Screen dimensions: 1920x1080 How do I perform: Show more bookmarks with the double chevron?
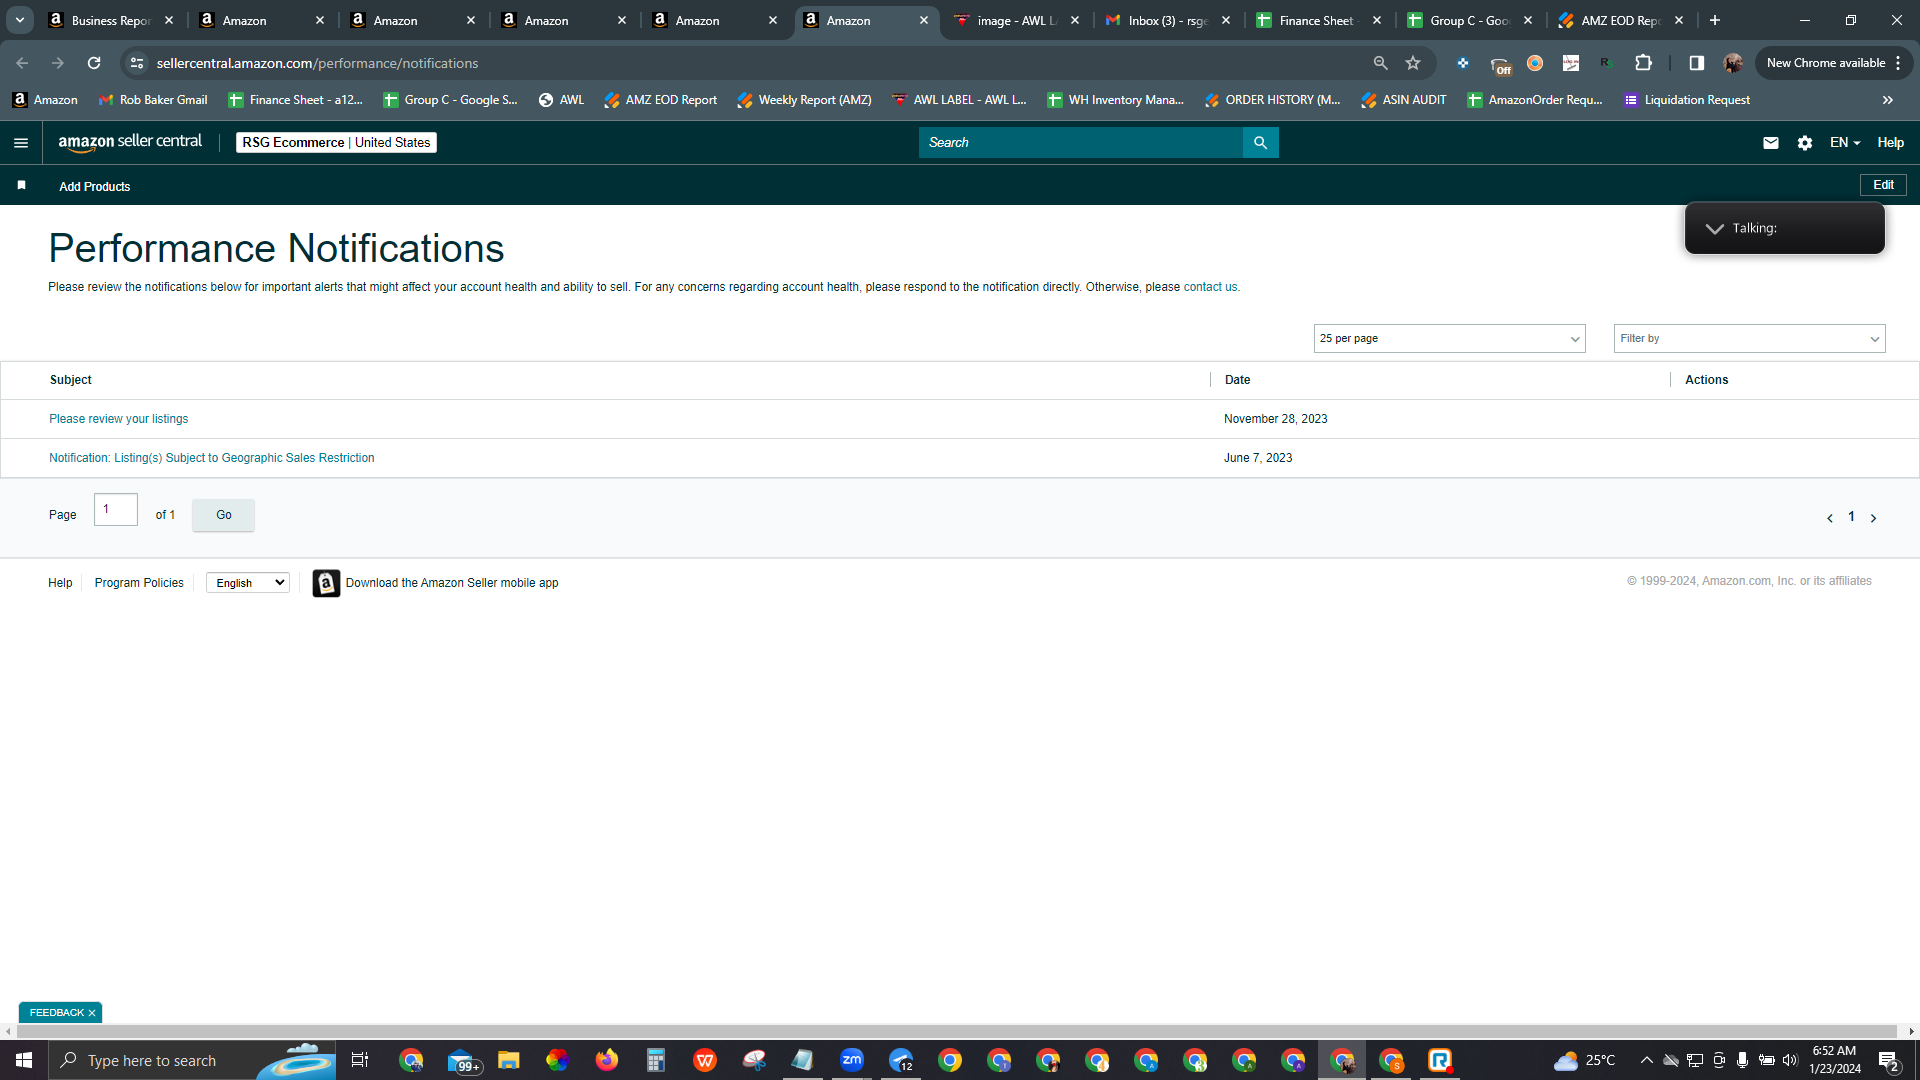(x=1887, y=100)
